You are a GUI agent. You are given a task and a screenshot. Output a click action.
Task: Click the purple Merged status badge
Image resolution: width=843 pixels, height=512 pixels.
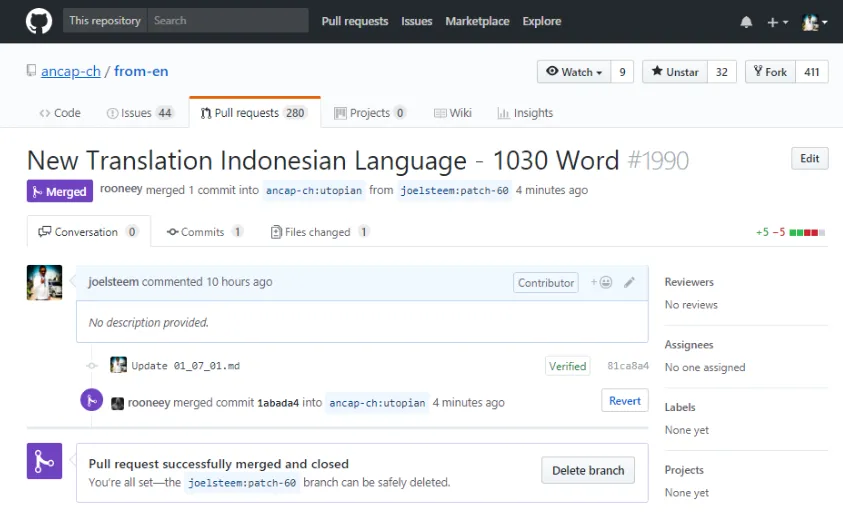pyautogui.click(x=60, y=191)
